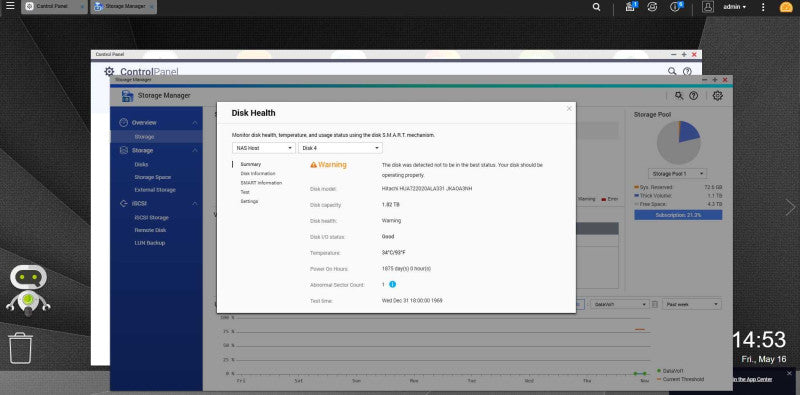Click the Storage Manager search tool icon
This screenshot has width=800, height=395.
(x=679, y=95)
